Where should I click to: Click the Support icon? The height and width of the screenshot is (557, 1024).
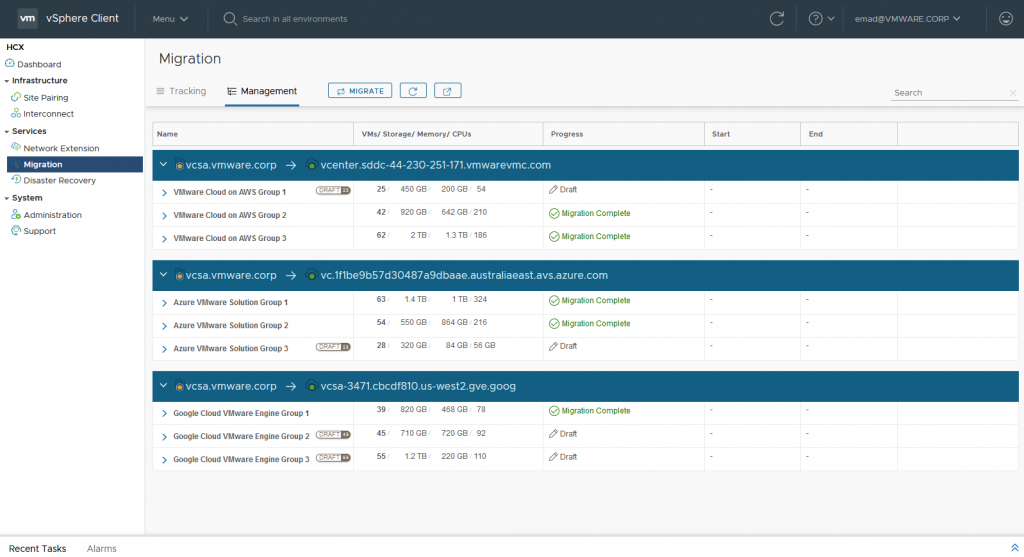tap(16, 231)
